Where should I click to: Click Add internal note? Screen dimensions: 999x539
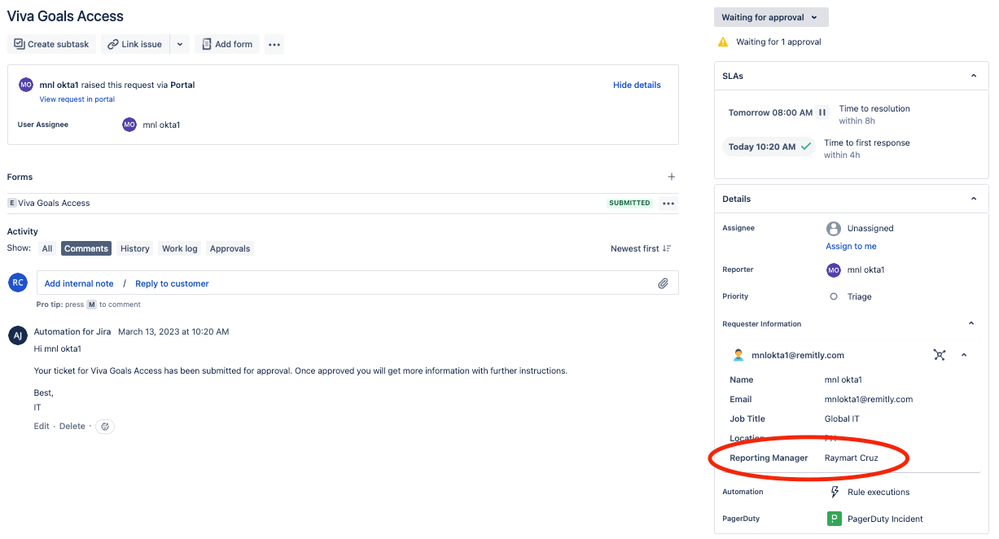tap(79, 284)
